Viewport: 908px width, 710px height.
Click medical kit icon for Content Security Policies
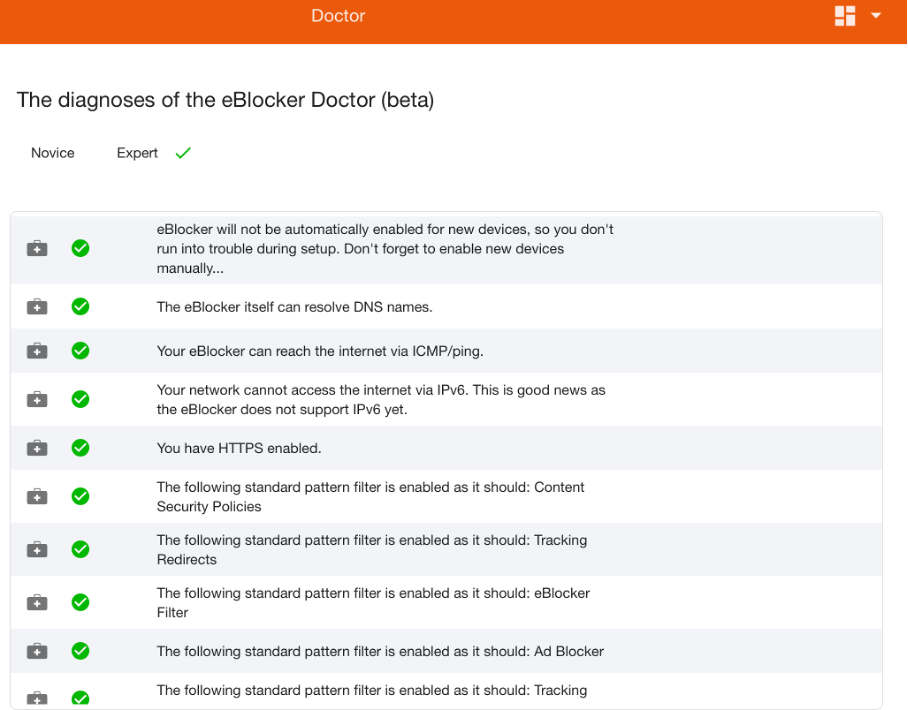tap(37, 496)
